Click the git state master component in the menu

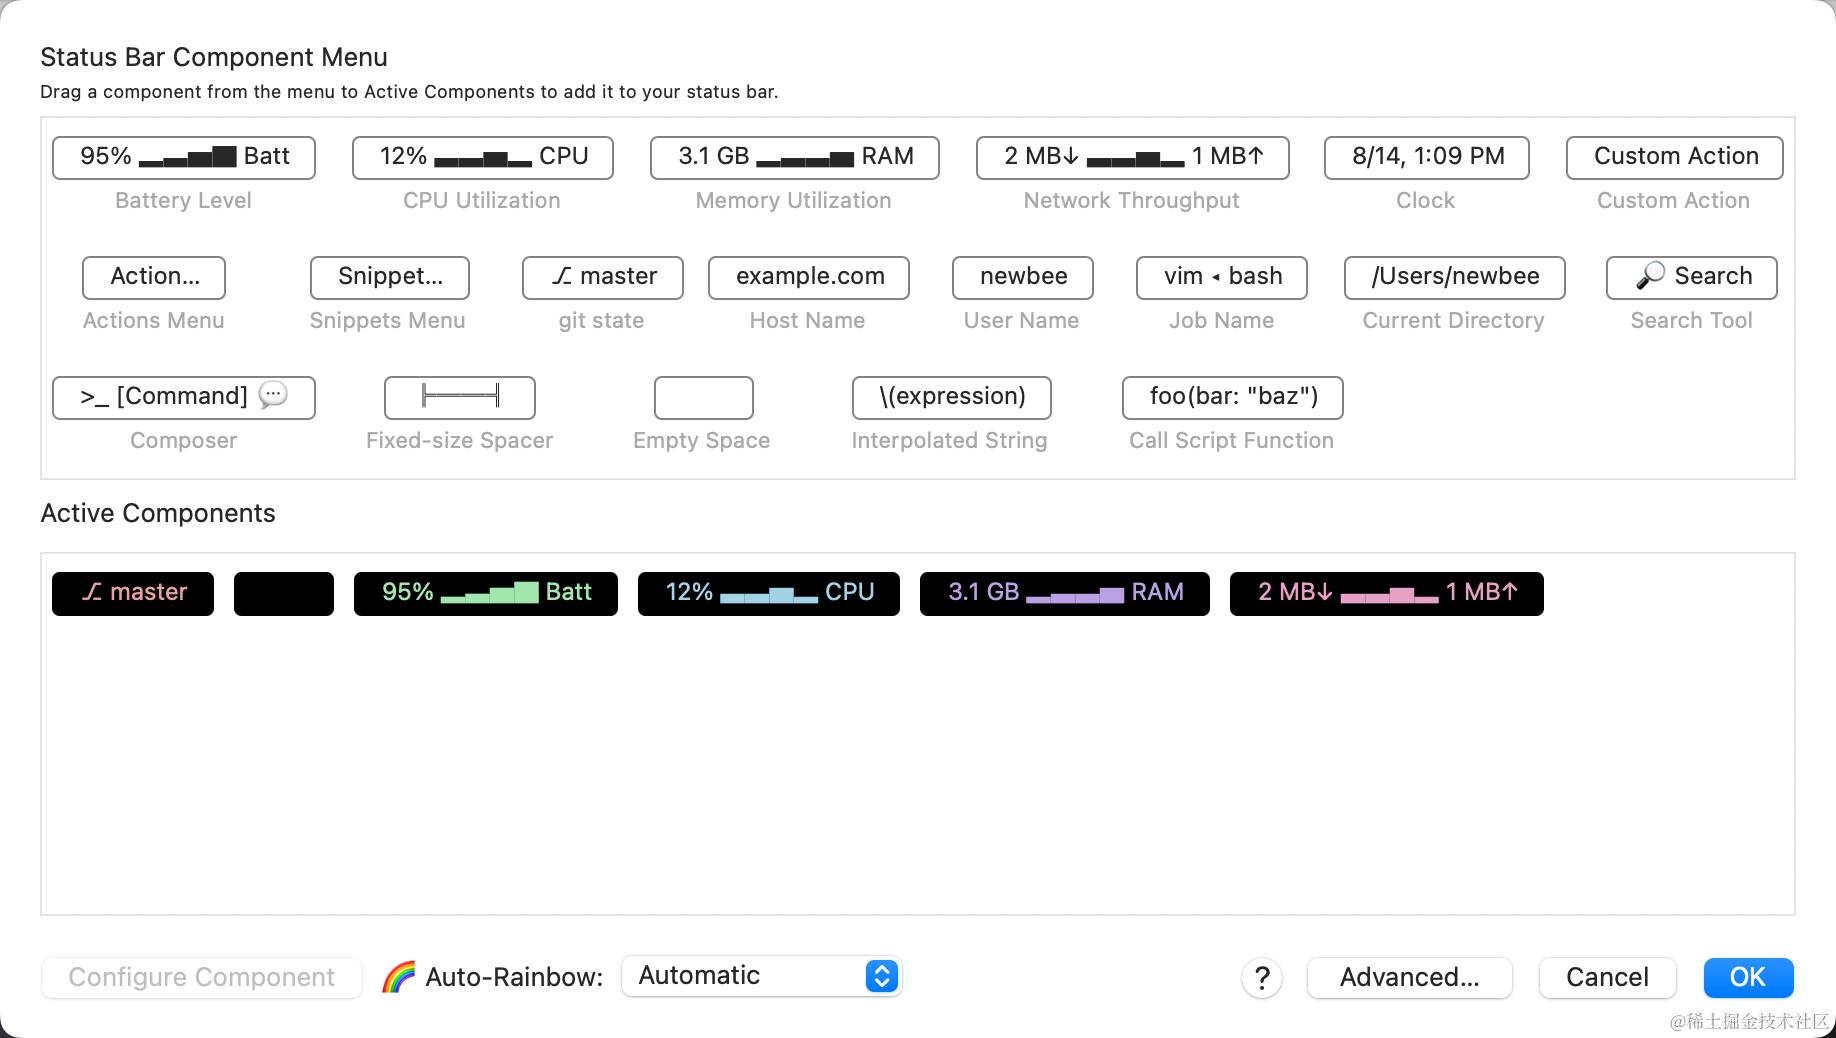[x=603, y=277]
